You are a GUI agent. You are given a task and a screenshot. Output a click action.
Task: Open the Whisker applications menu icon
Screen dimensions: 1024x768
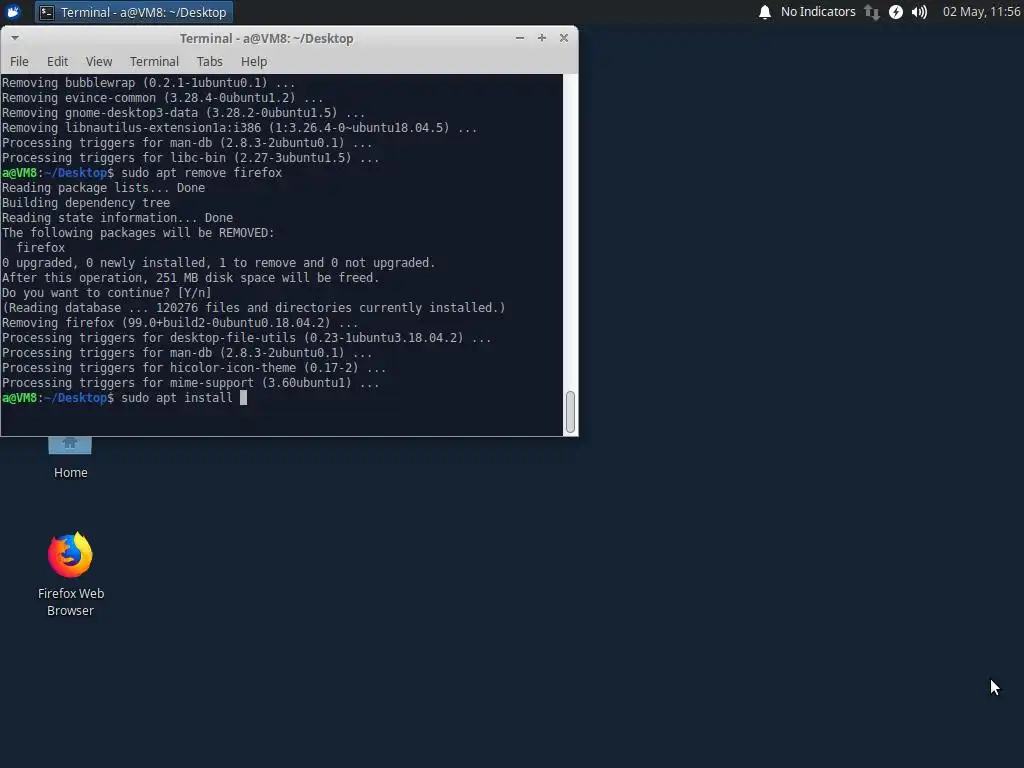12,12
